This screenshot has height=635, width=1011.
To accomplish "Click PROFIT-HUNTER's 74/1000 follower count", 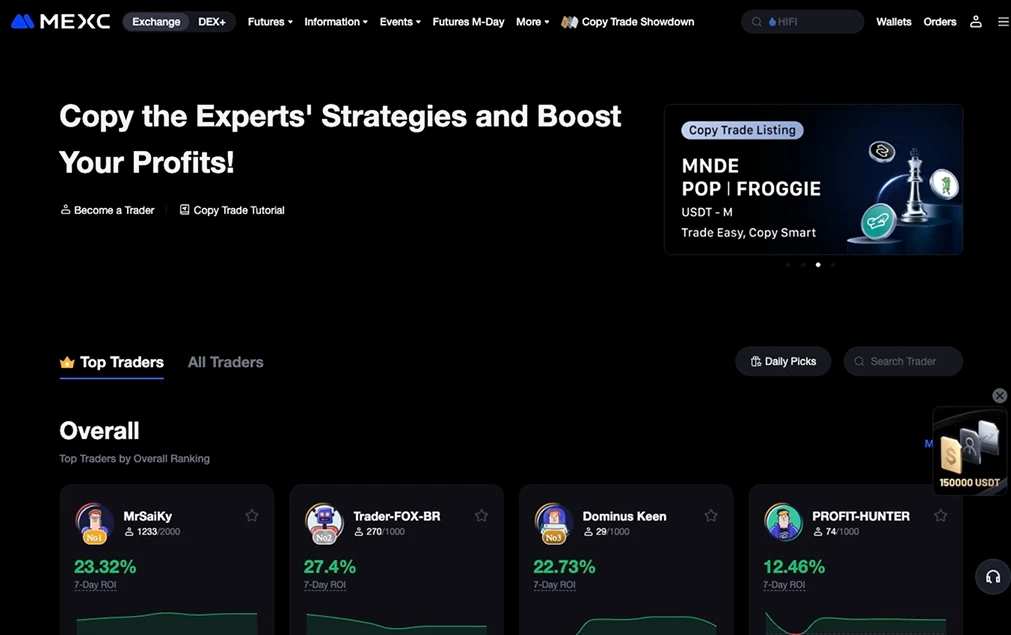I will (836, 532).
